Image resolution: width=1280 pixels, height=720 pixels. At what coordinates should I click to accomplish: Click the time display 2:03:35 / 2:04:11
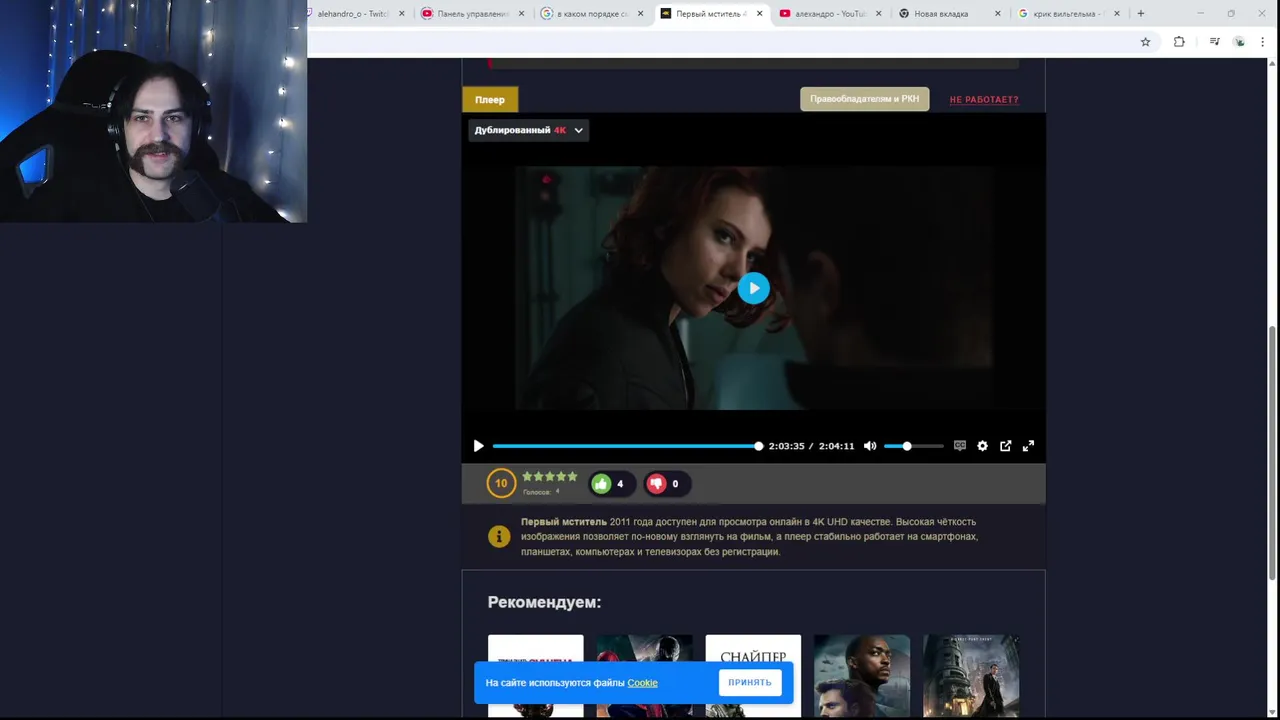811,446
